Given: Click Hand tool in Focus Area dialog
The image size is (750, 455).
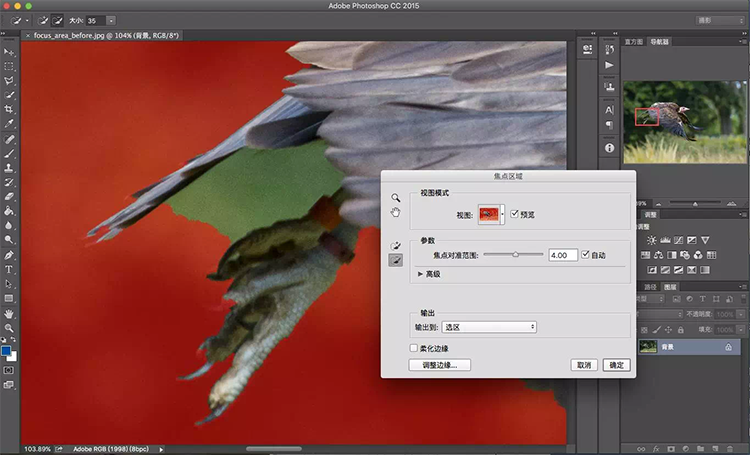Looking at the screenshot, I should coord(395,212).
